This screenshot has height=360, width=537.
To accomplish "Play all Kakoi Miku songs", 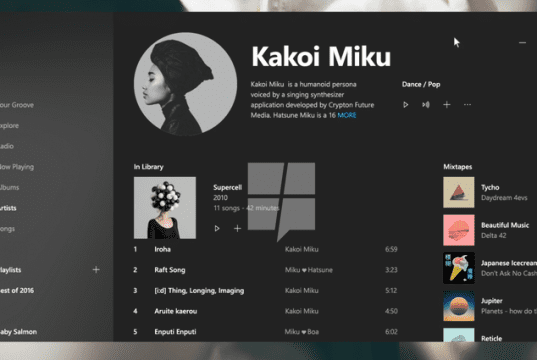I will click(405, 105).
